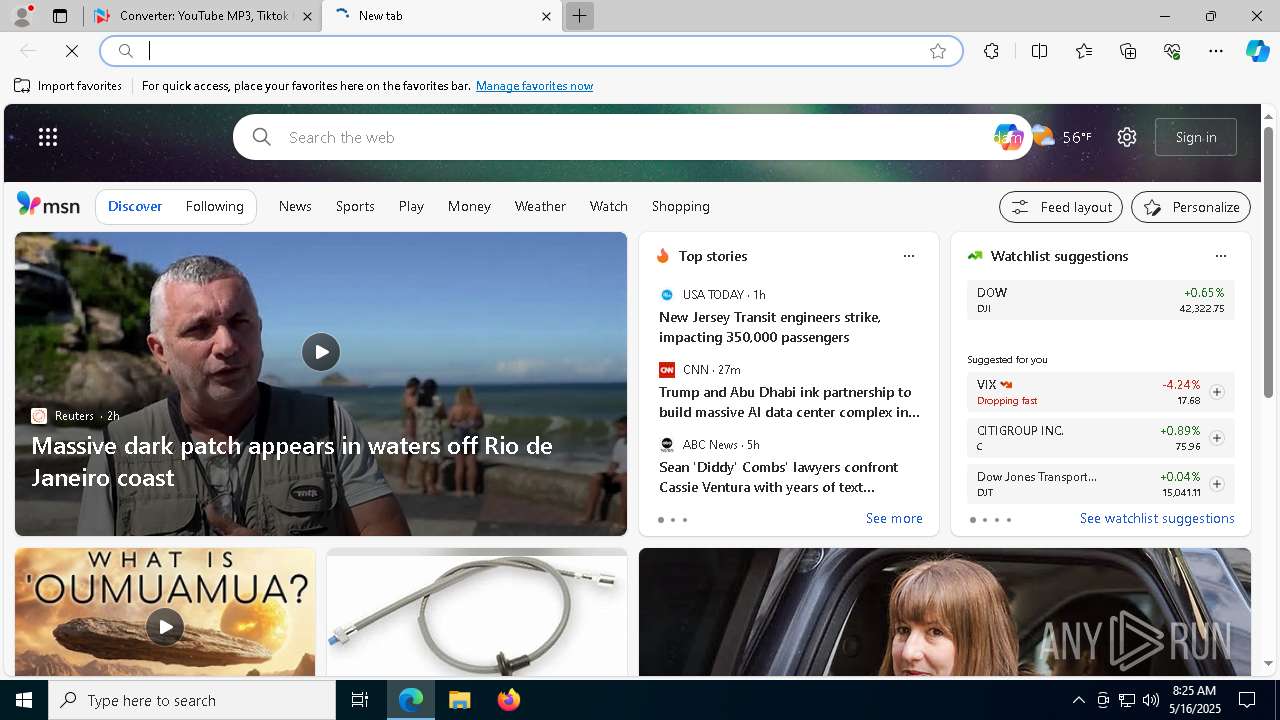Image resolution: width=1280 pixels, height=720 pixels.
Task: Open the Manage favorites now link
Action: [534, 86]
